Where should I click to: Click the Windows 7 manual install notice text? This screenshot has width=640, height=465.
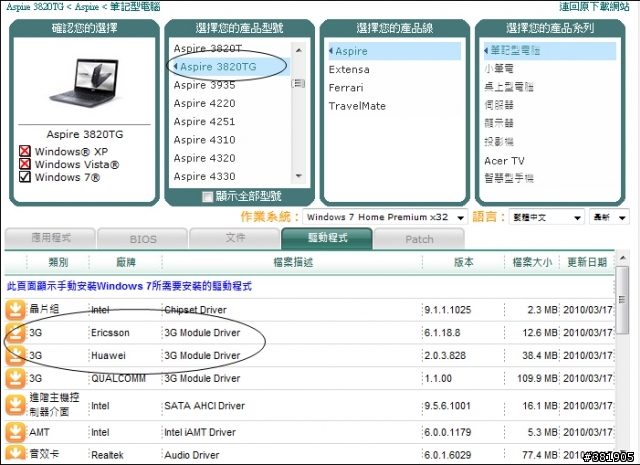(129, 286)
